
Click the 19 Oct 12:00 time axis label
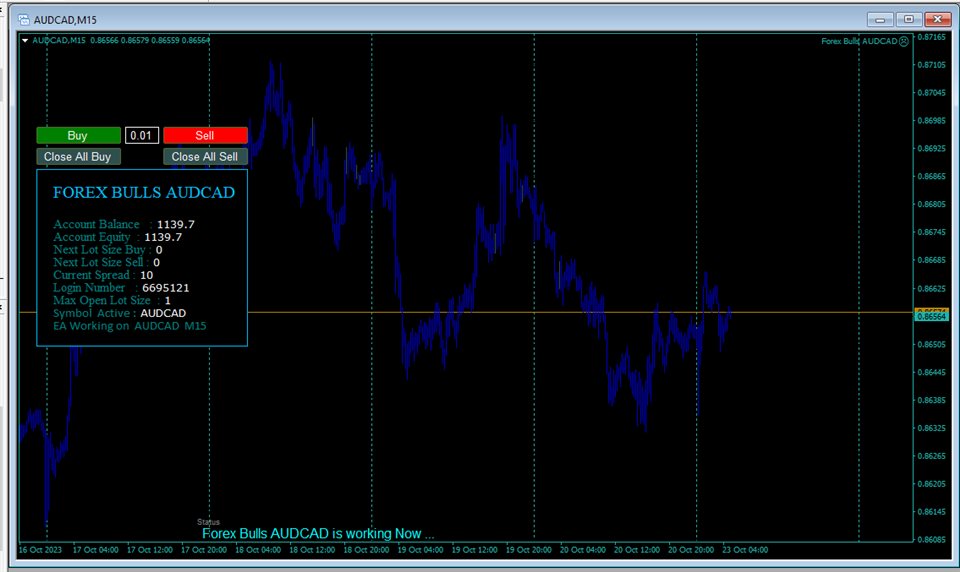474,550
